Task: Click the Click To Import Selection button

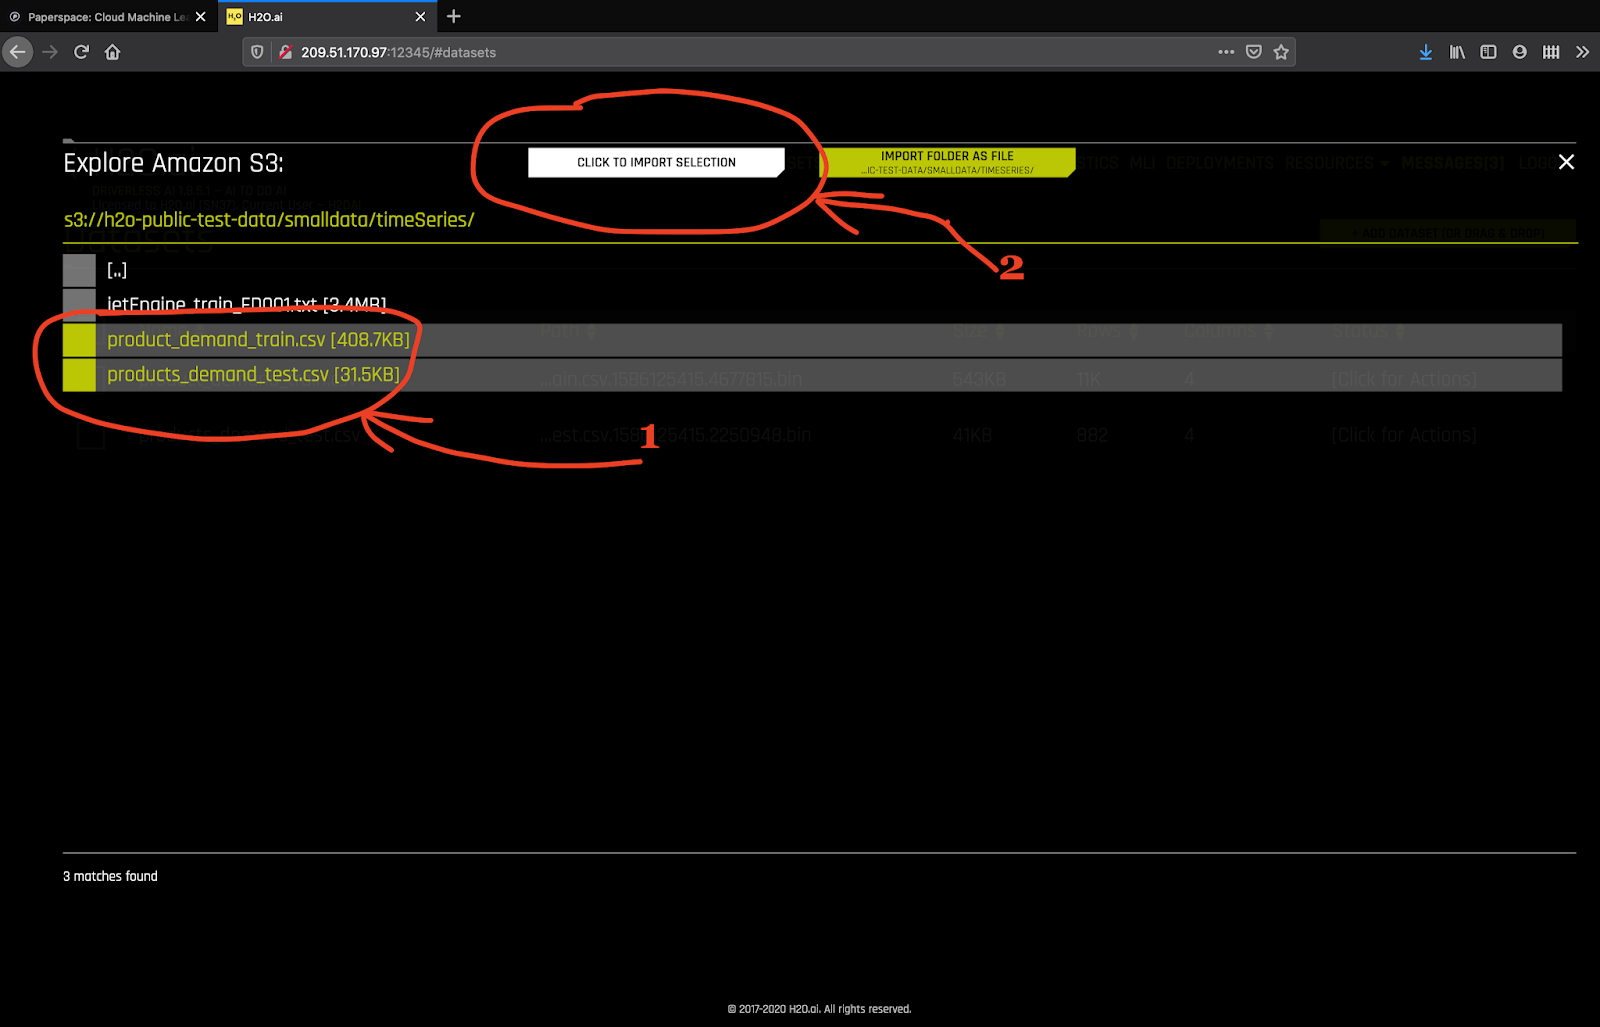Action: tap(656, 162)
